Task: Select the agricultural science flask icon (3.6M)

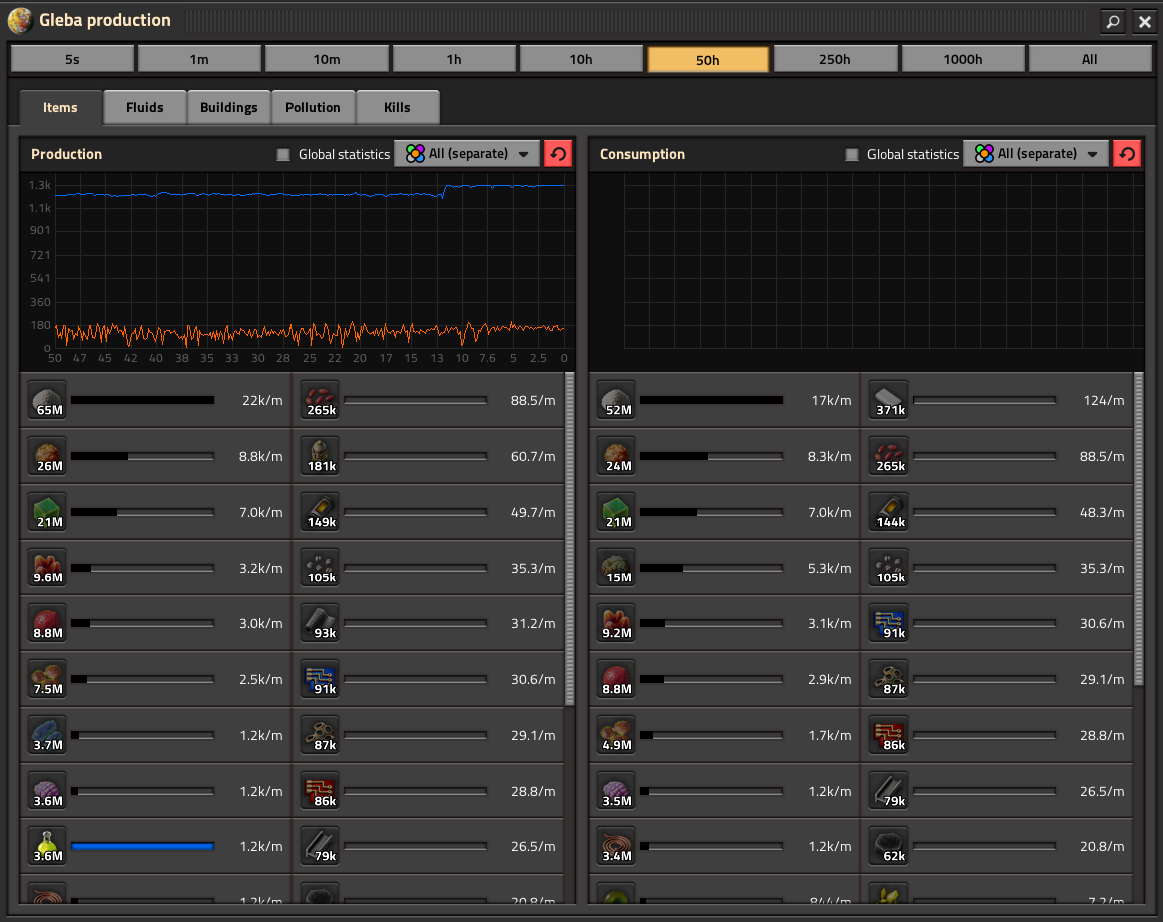Action: (48, 846)
